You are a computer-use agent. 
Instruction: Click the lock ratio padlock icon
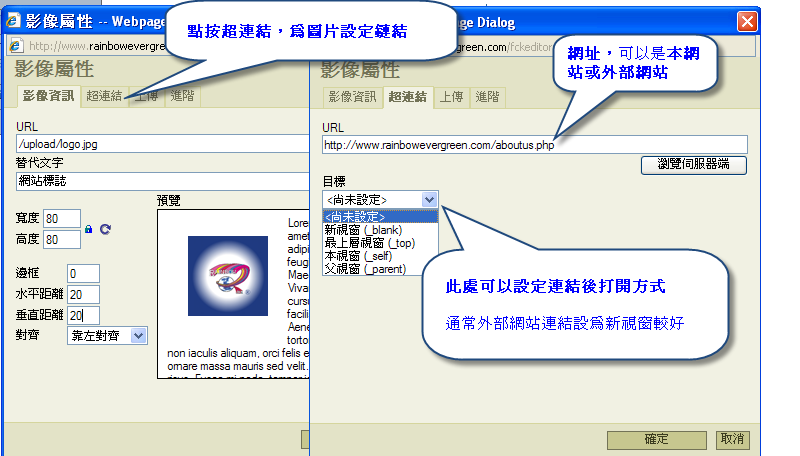[88, 229]
